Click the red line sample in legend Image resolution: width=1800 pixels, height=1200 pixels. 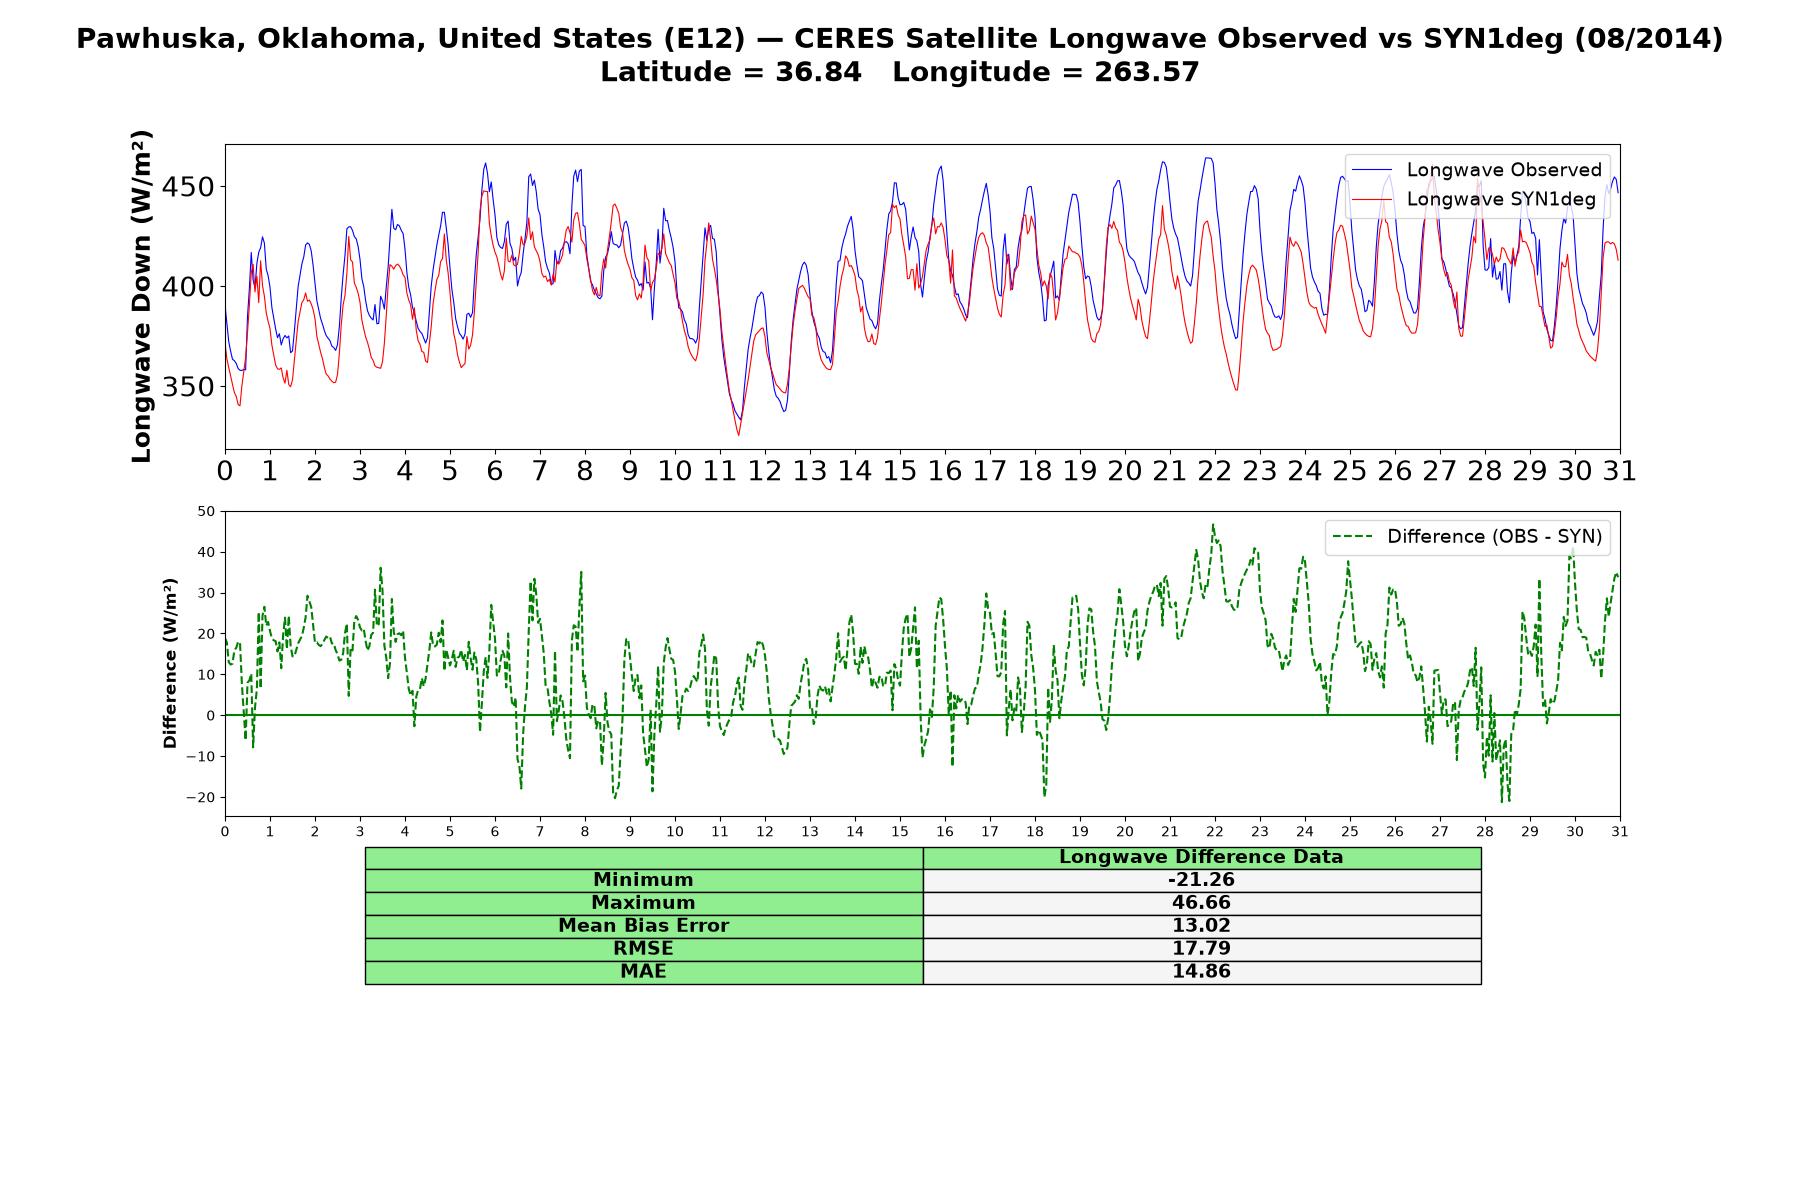1371,200
